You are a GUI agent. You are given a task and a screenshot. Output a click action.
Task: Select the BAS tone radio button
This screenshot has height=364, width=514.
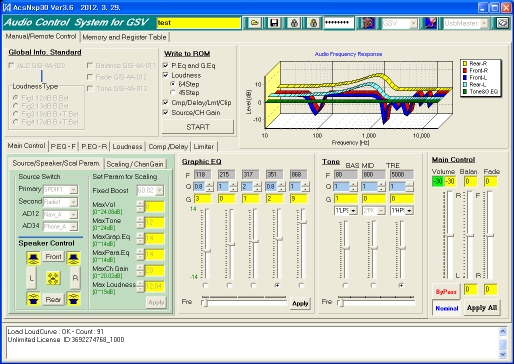(x=345, y=285)
